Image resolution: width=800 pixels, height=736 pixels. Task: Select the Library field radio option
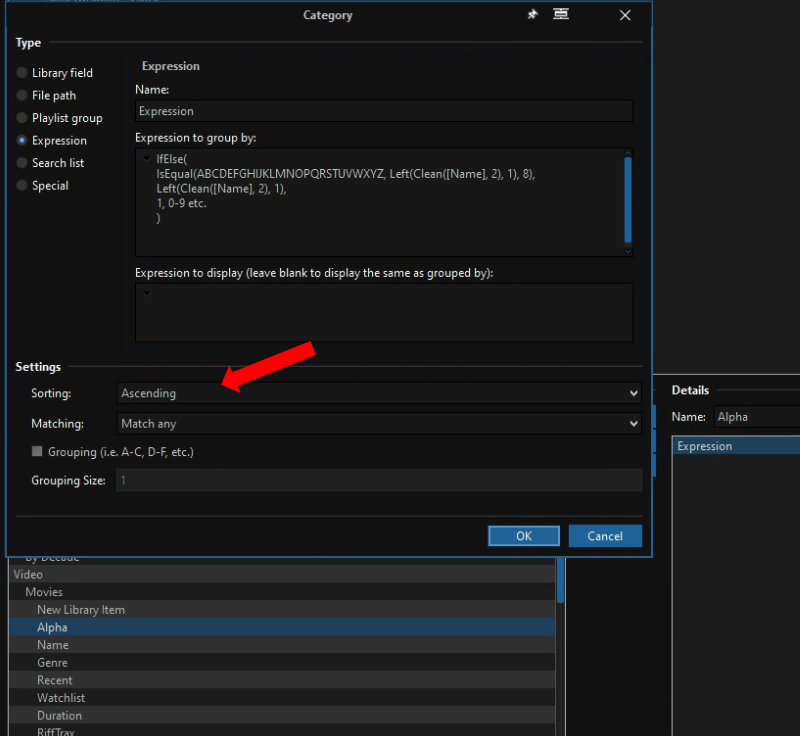coord(55,73)
